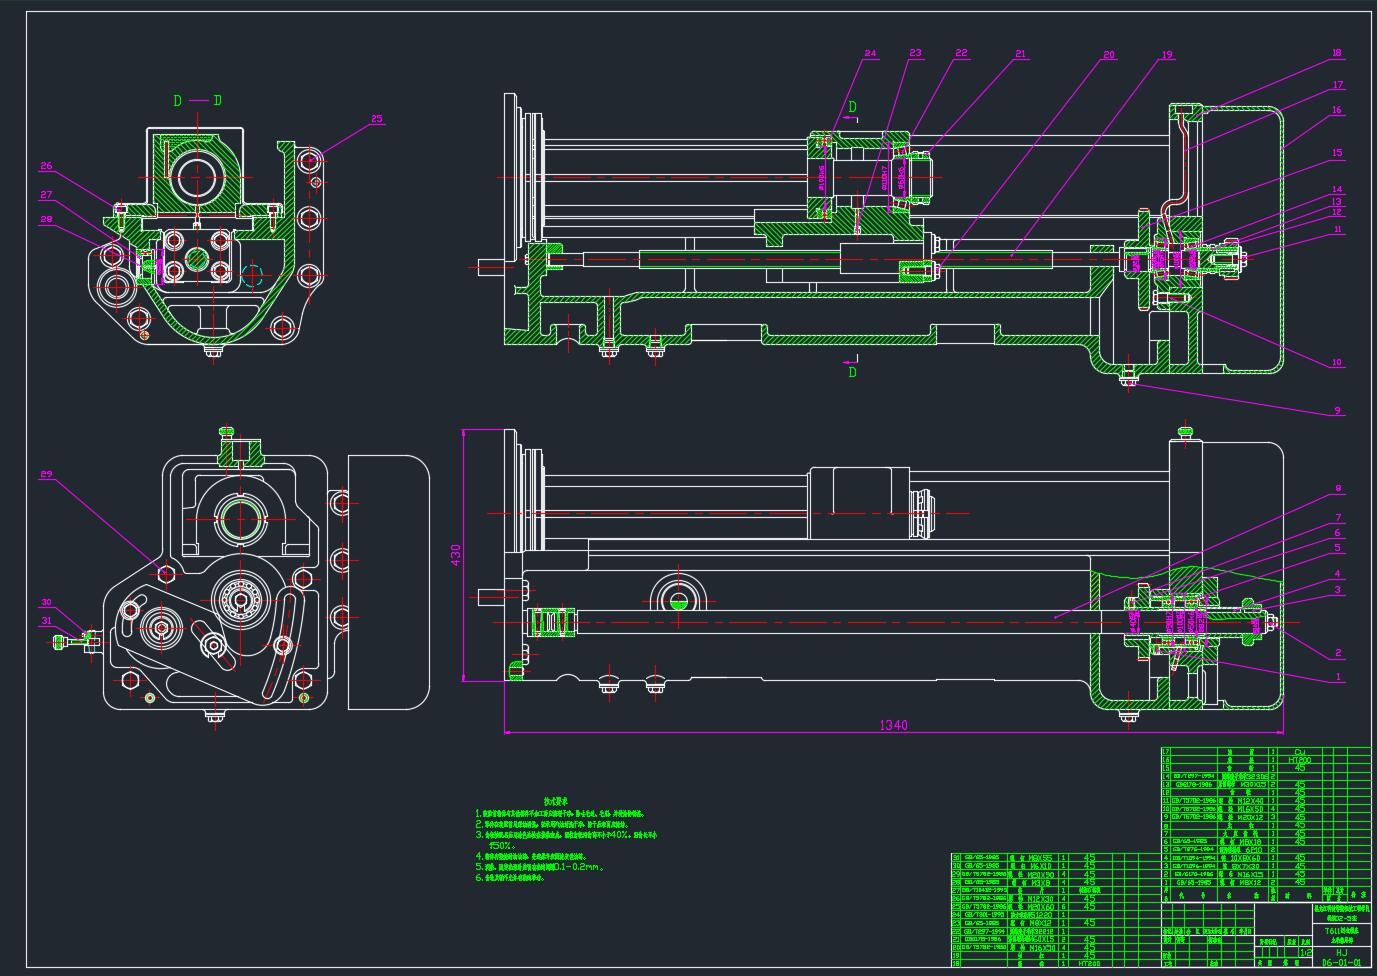This screenshot has width=1377, height=976.
Task: Select part callout number 20
Action: [1108, 55]
